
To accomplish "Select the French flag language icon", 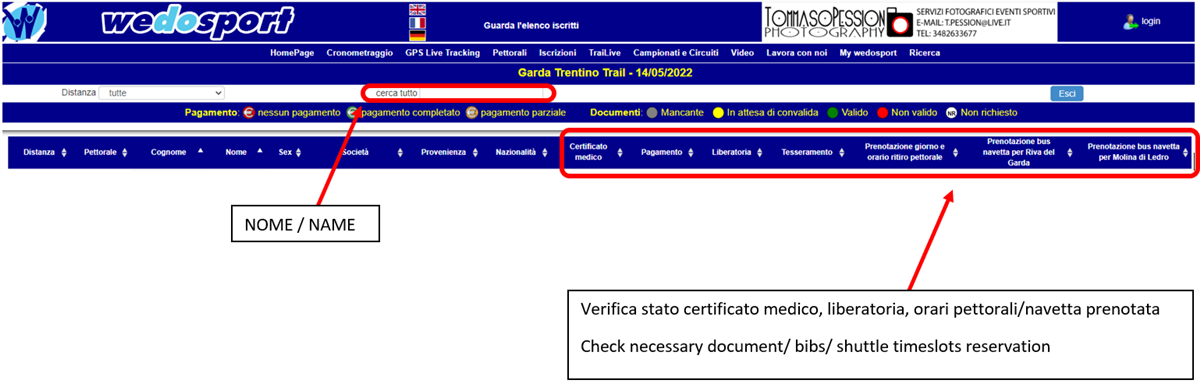I will (x=417, y=22).
